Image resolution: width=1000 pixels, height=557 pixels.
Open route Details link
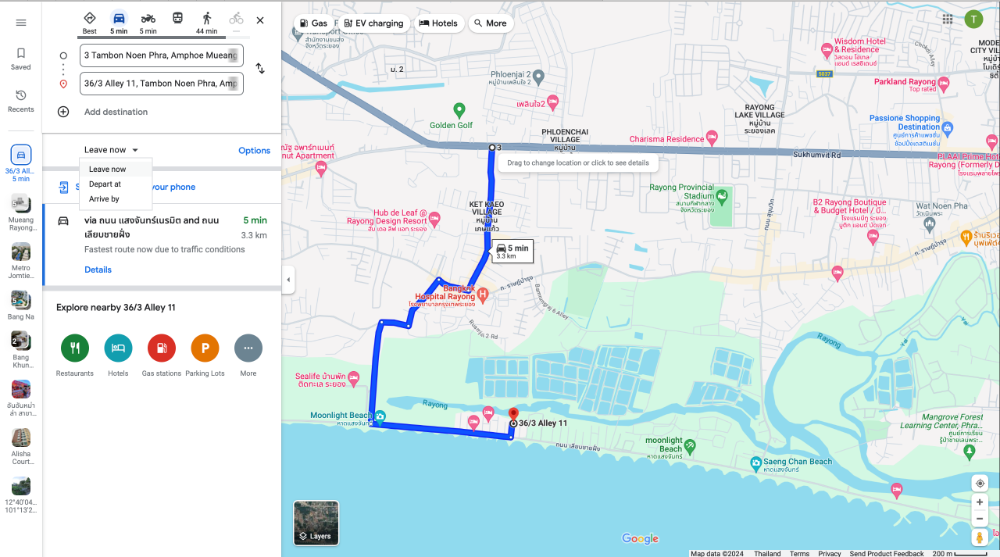[x=98, y=270]
